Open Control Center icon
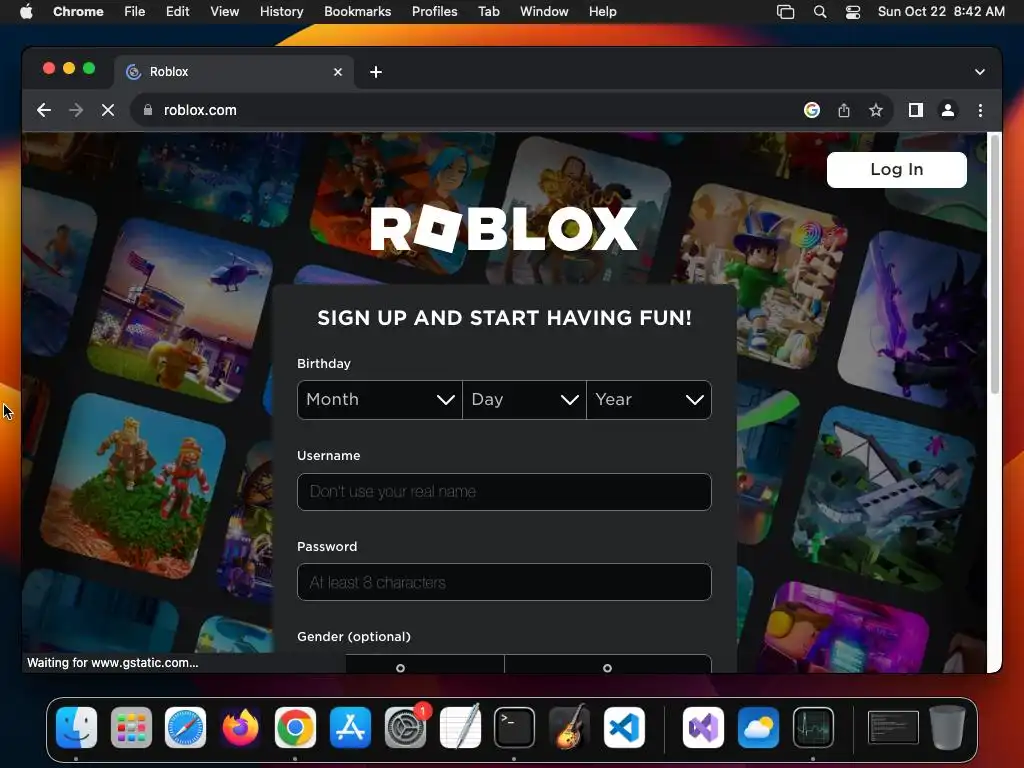 pos(853,12)
